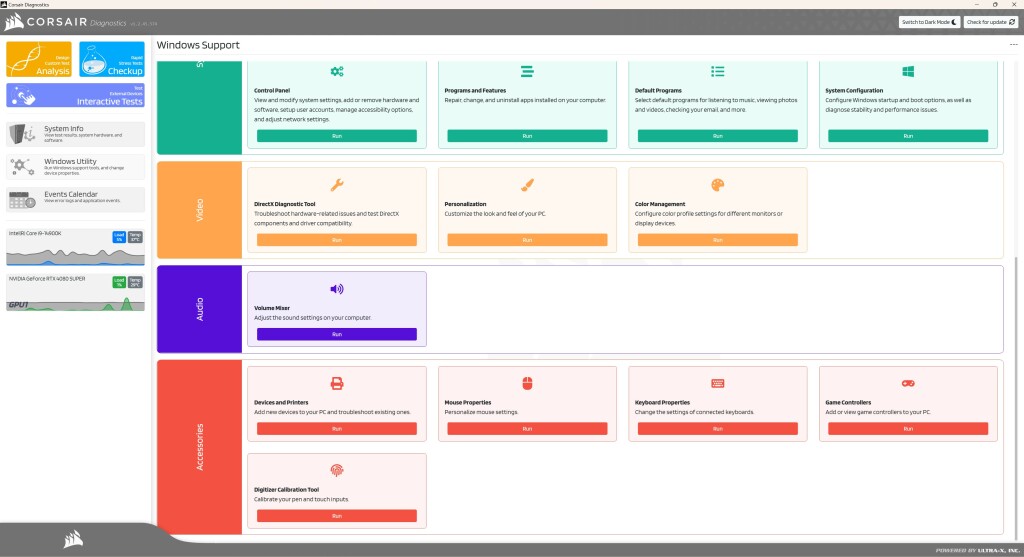Click the DirectX Diagnostic Tool wrench icon
Image resolution: width=1024 pixels, height=557 pixels.
click(337, 185)
